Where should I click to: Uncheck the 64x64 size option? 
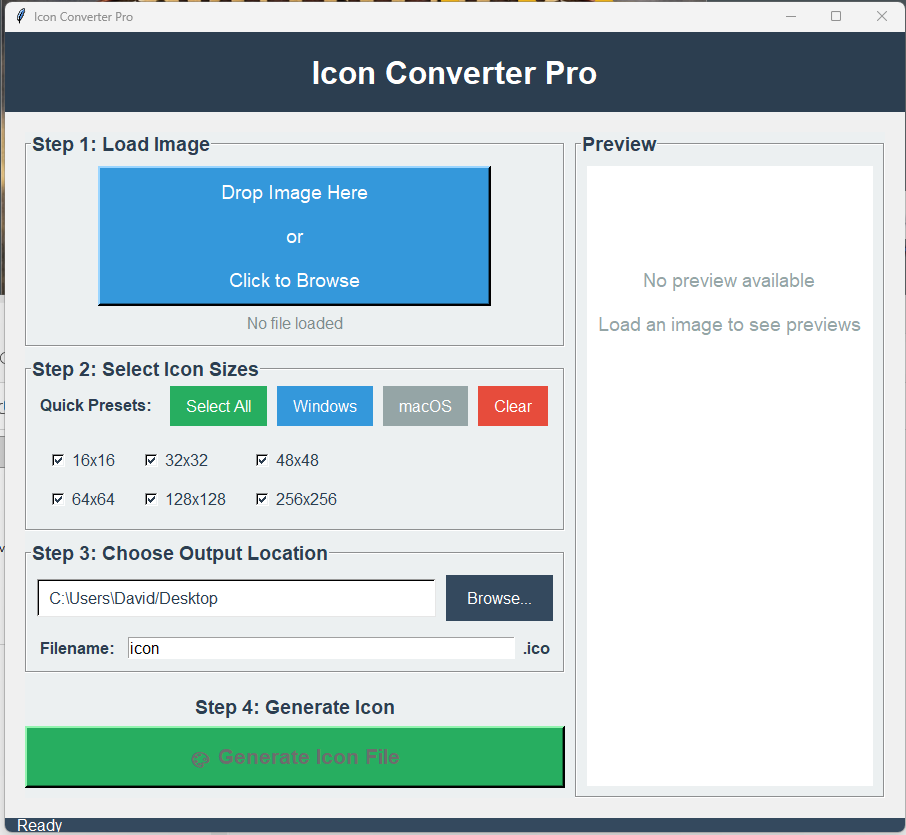pos(58,498)
